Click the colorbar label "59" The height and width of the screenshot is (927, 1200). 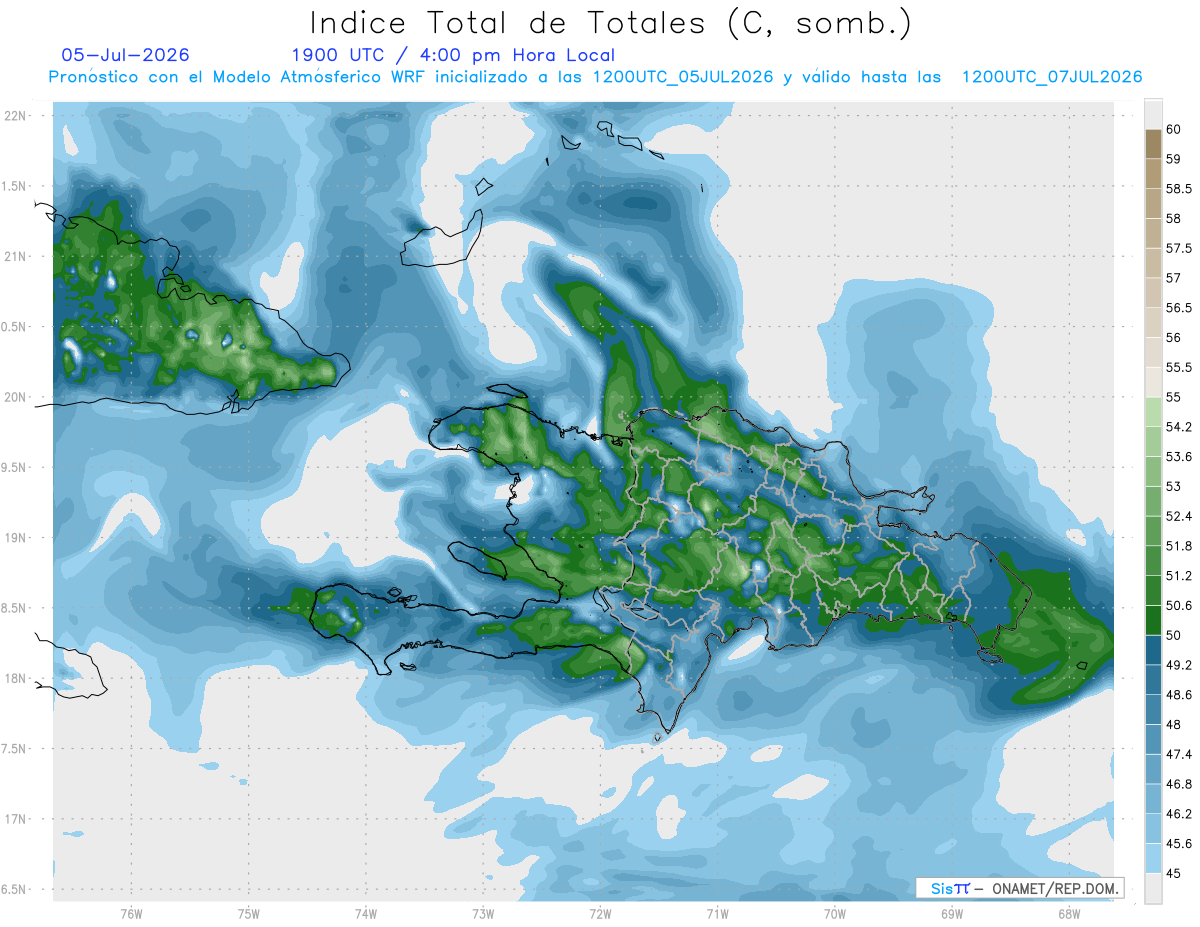1175,159
